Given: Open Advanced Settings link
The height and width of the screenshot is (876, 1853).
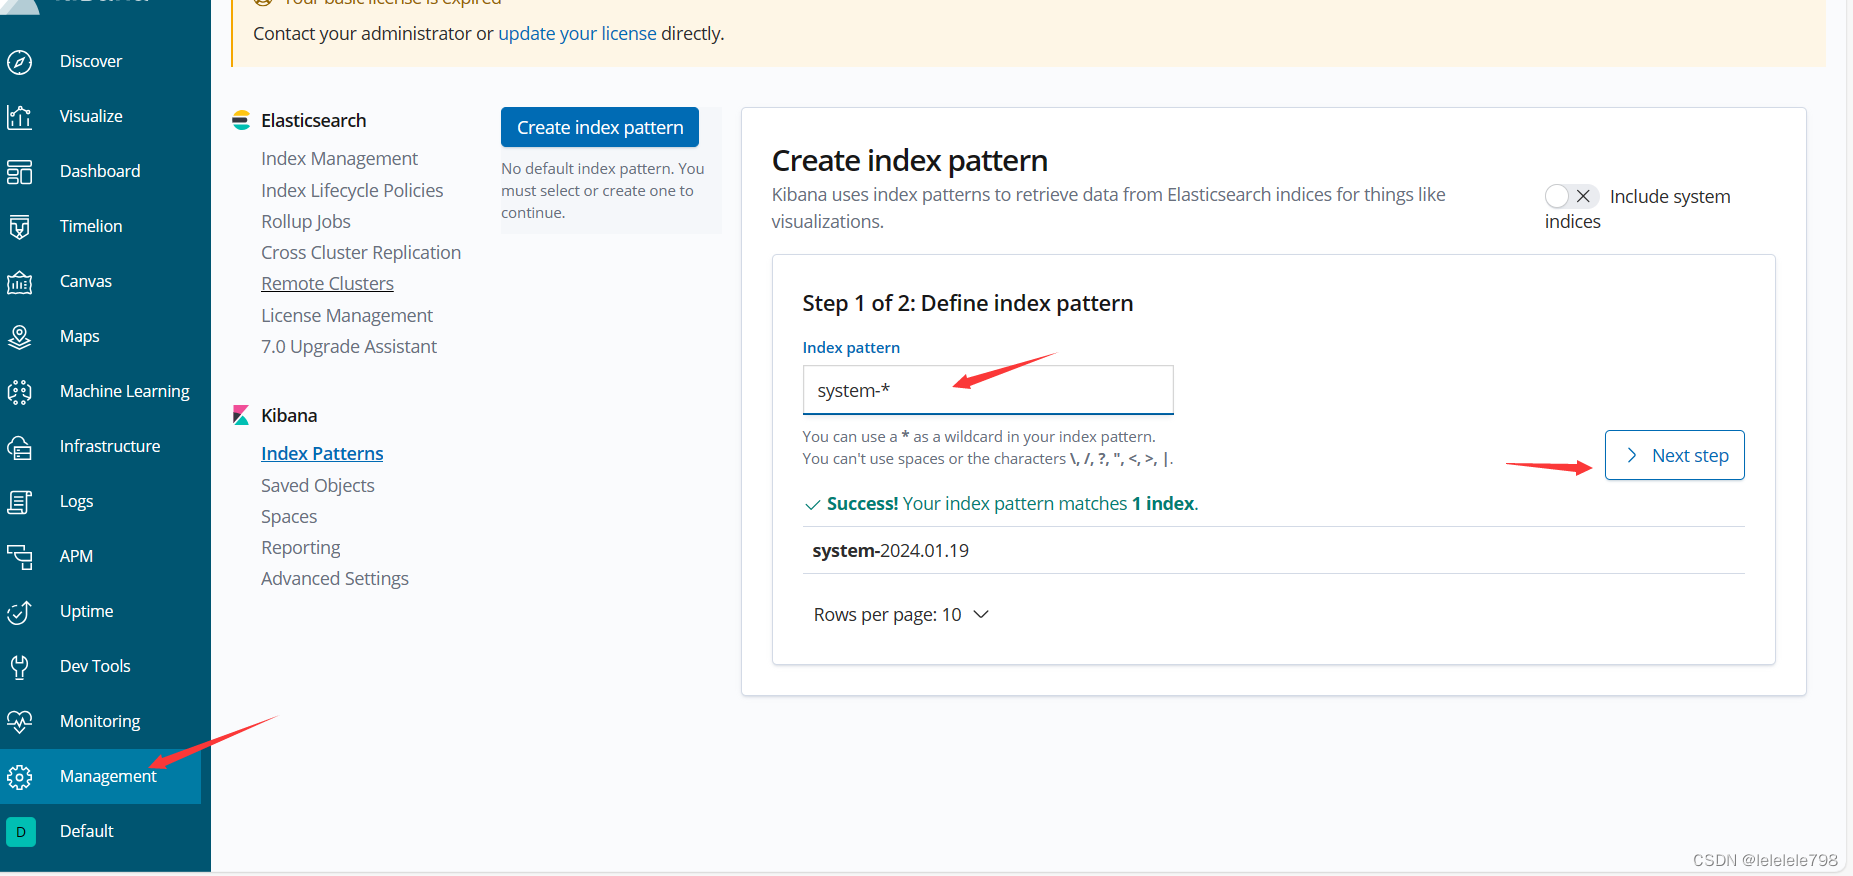Looking at the screenshot, I should click(335, 578).
